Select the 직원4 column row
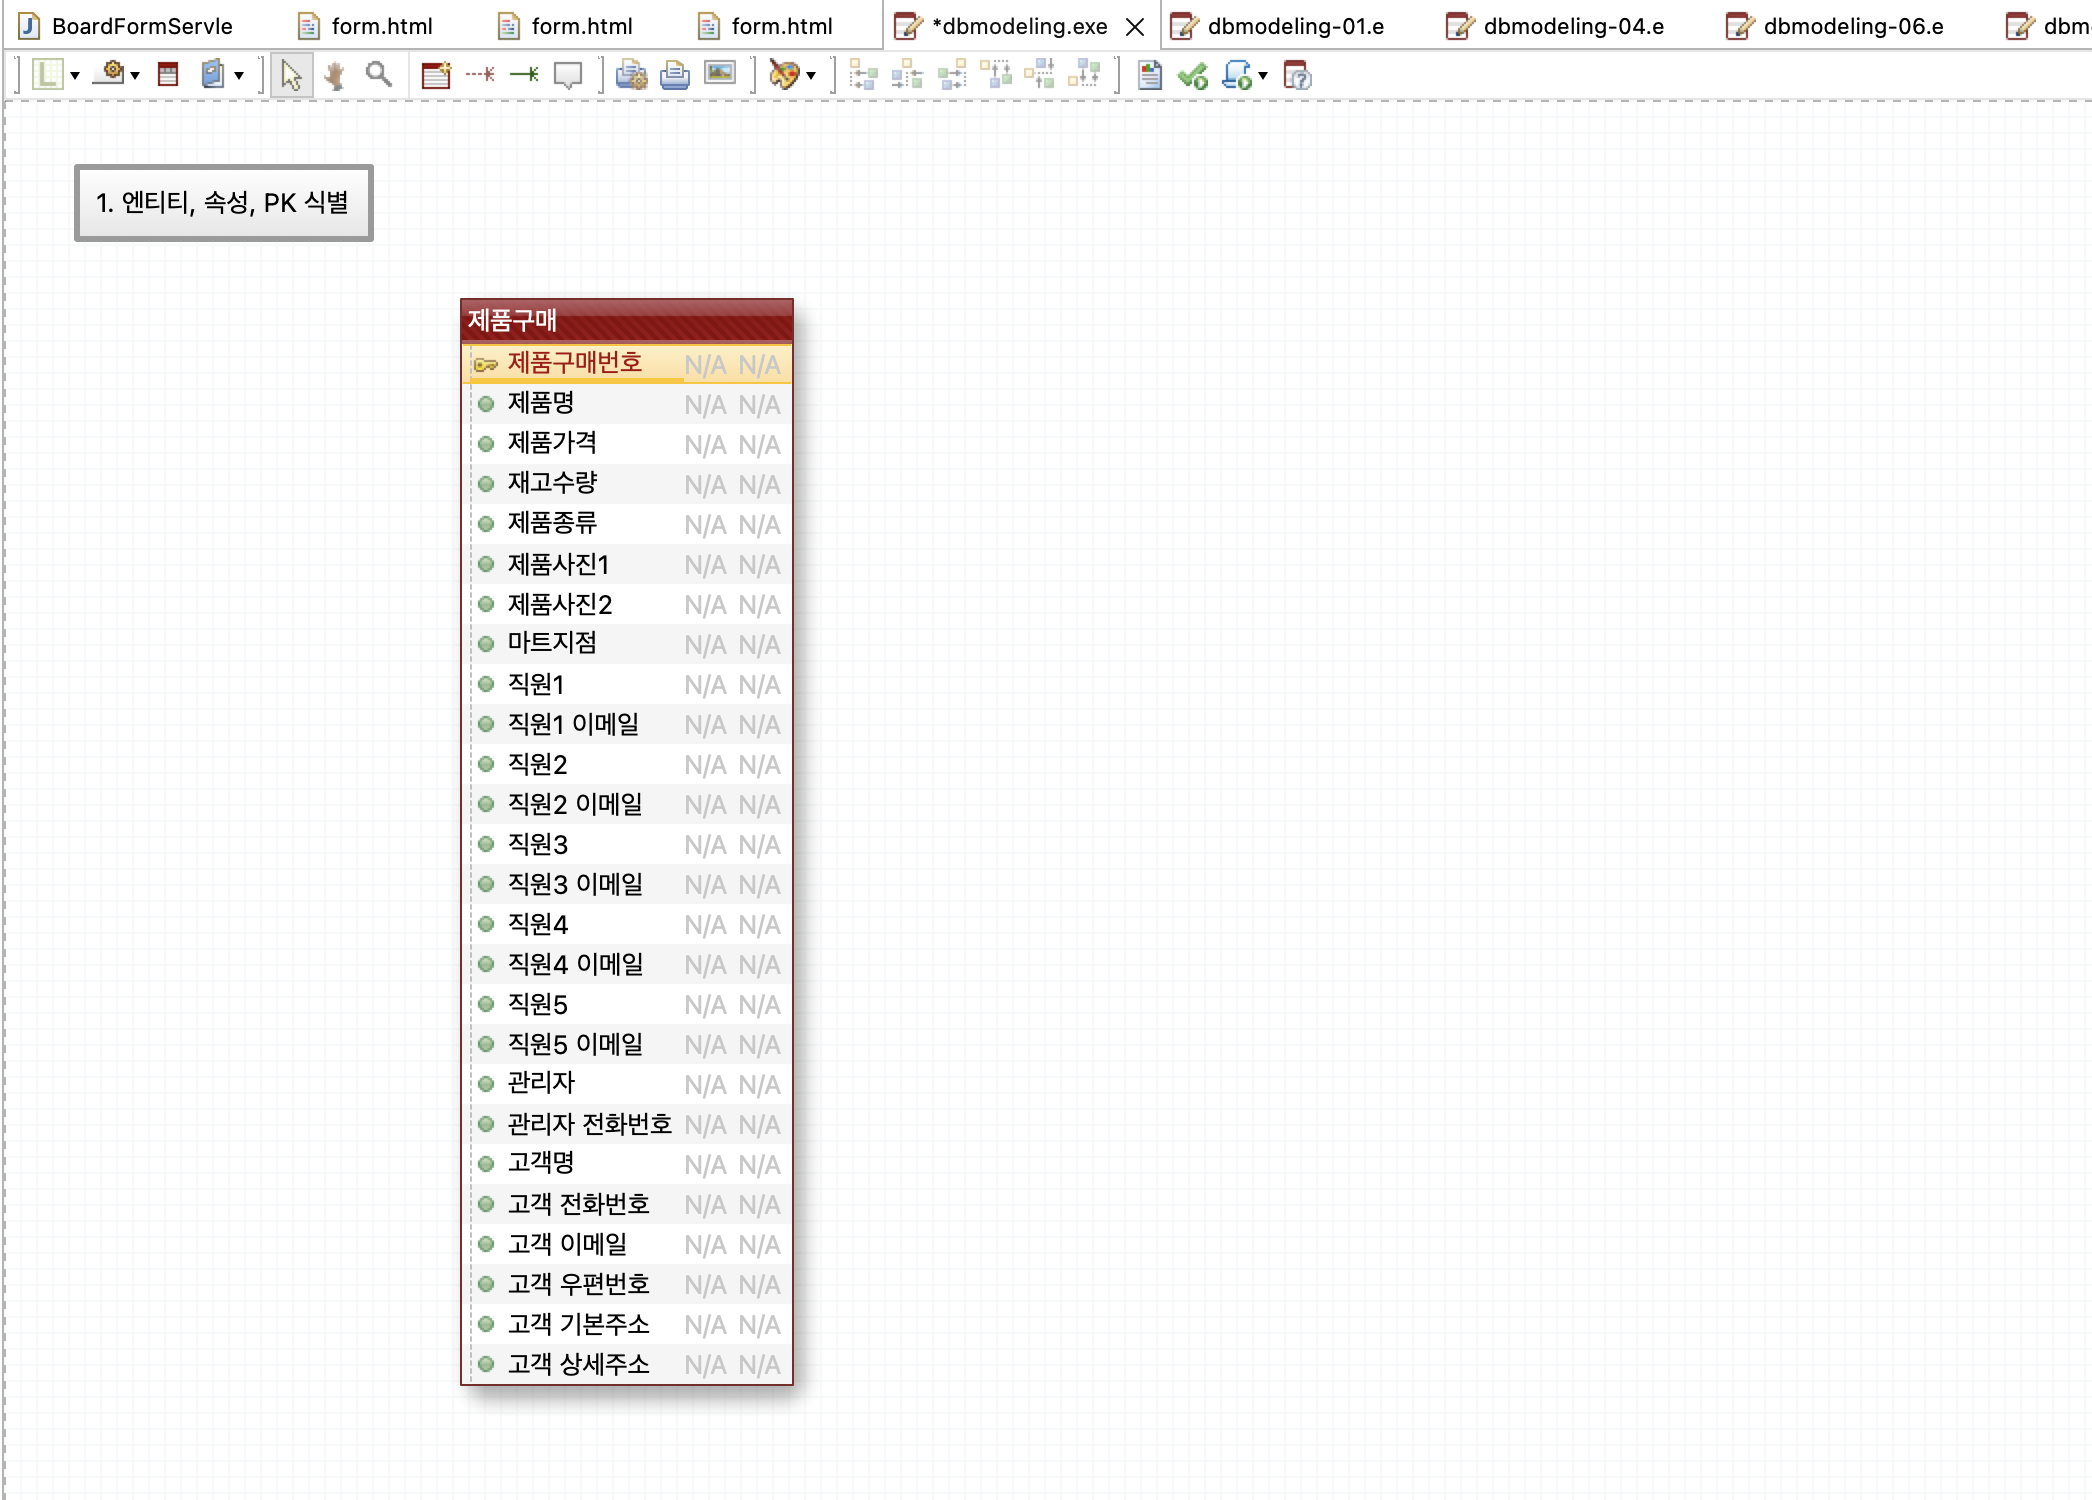Image resolution: width=2092 pixels, height=1500 pixels. 627,924
